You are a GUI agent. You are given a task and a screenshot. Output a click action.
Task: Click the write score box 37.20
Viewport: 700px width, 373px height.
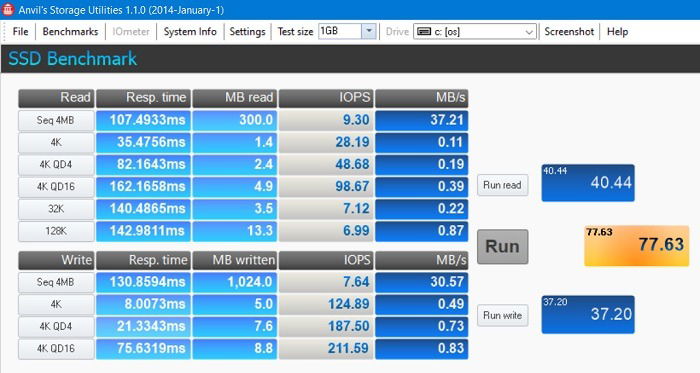588,315
